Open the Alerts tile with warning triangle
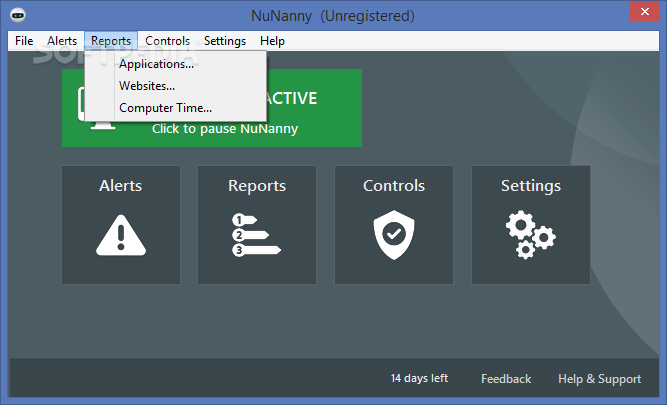The width and height of the screenshot is (667, 405). point(121,225)
